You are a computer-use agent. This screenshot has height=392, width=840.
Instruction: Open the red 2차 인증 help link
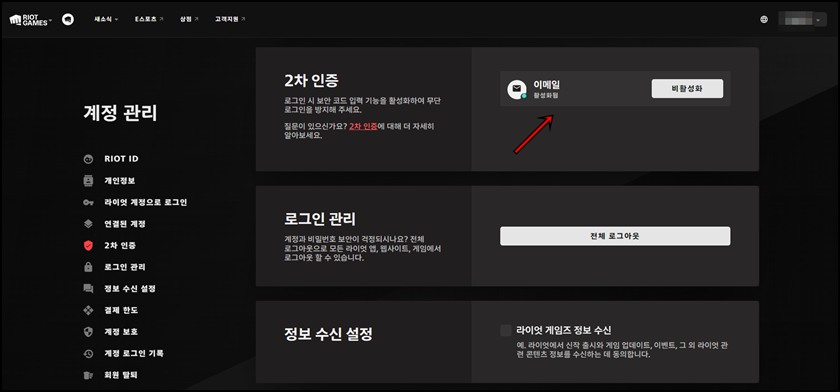tap(363, 126)
